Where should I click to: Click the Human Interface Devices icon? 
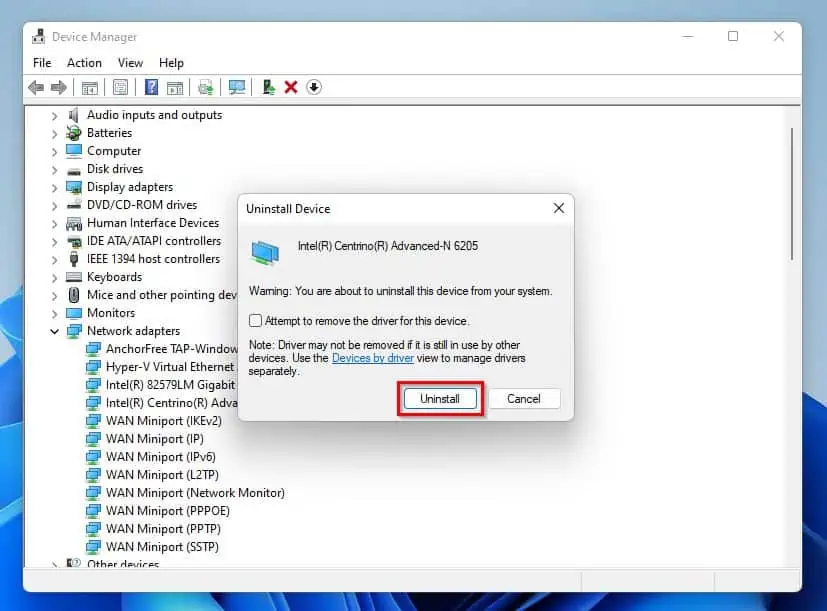coord(74,224)
